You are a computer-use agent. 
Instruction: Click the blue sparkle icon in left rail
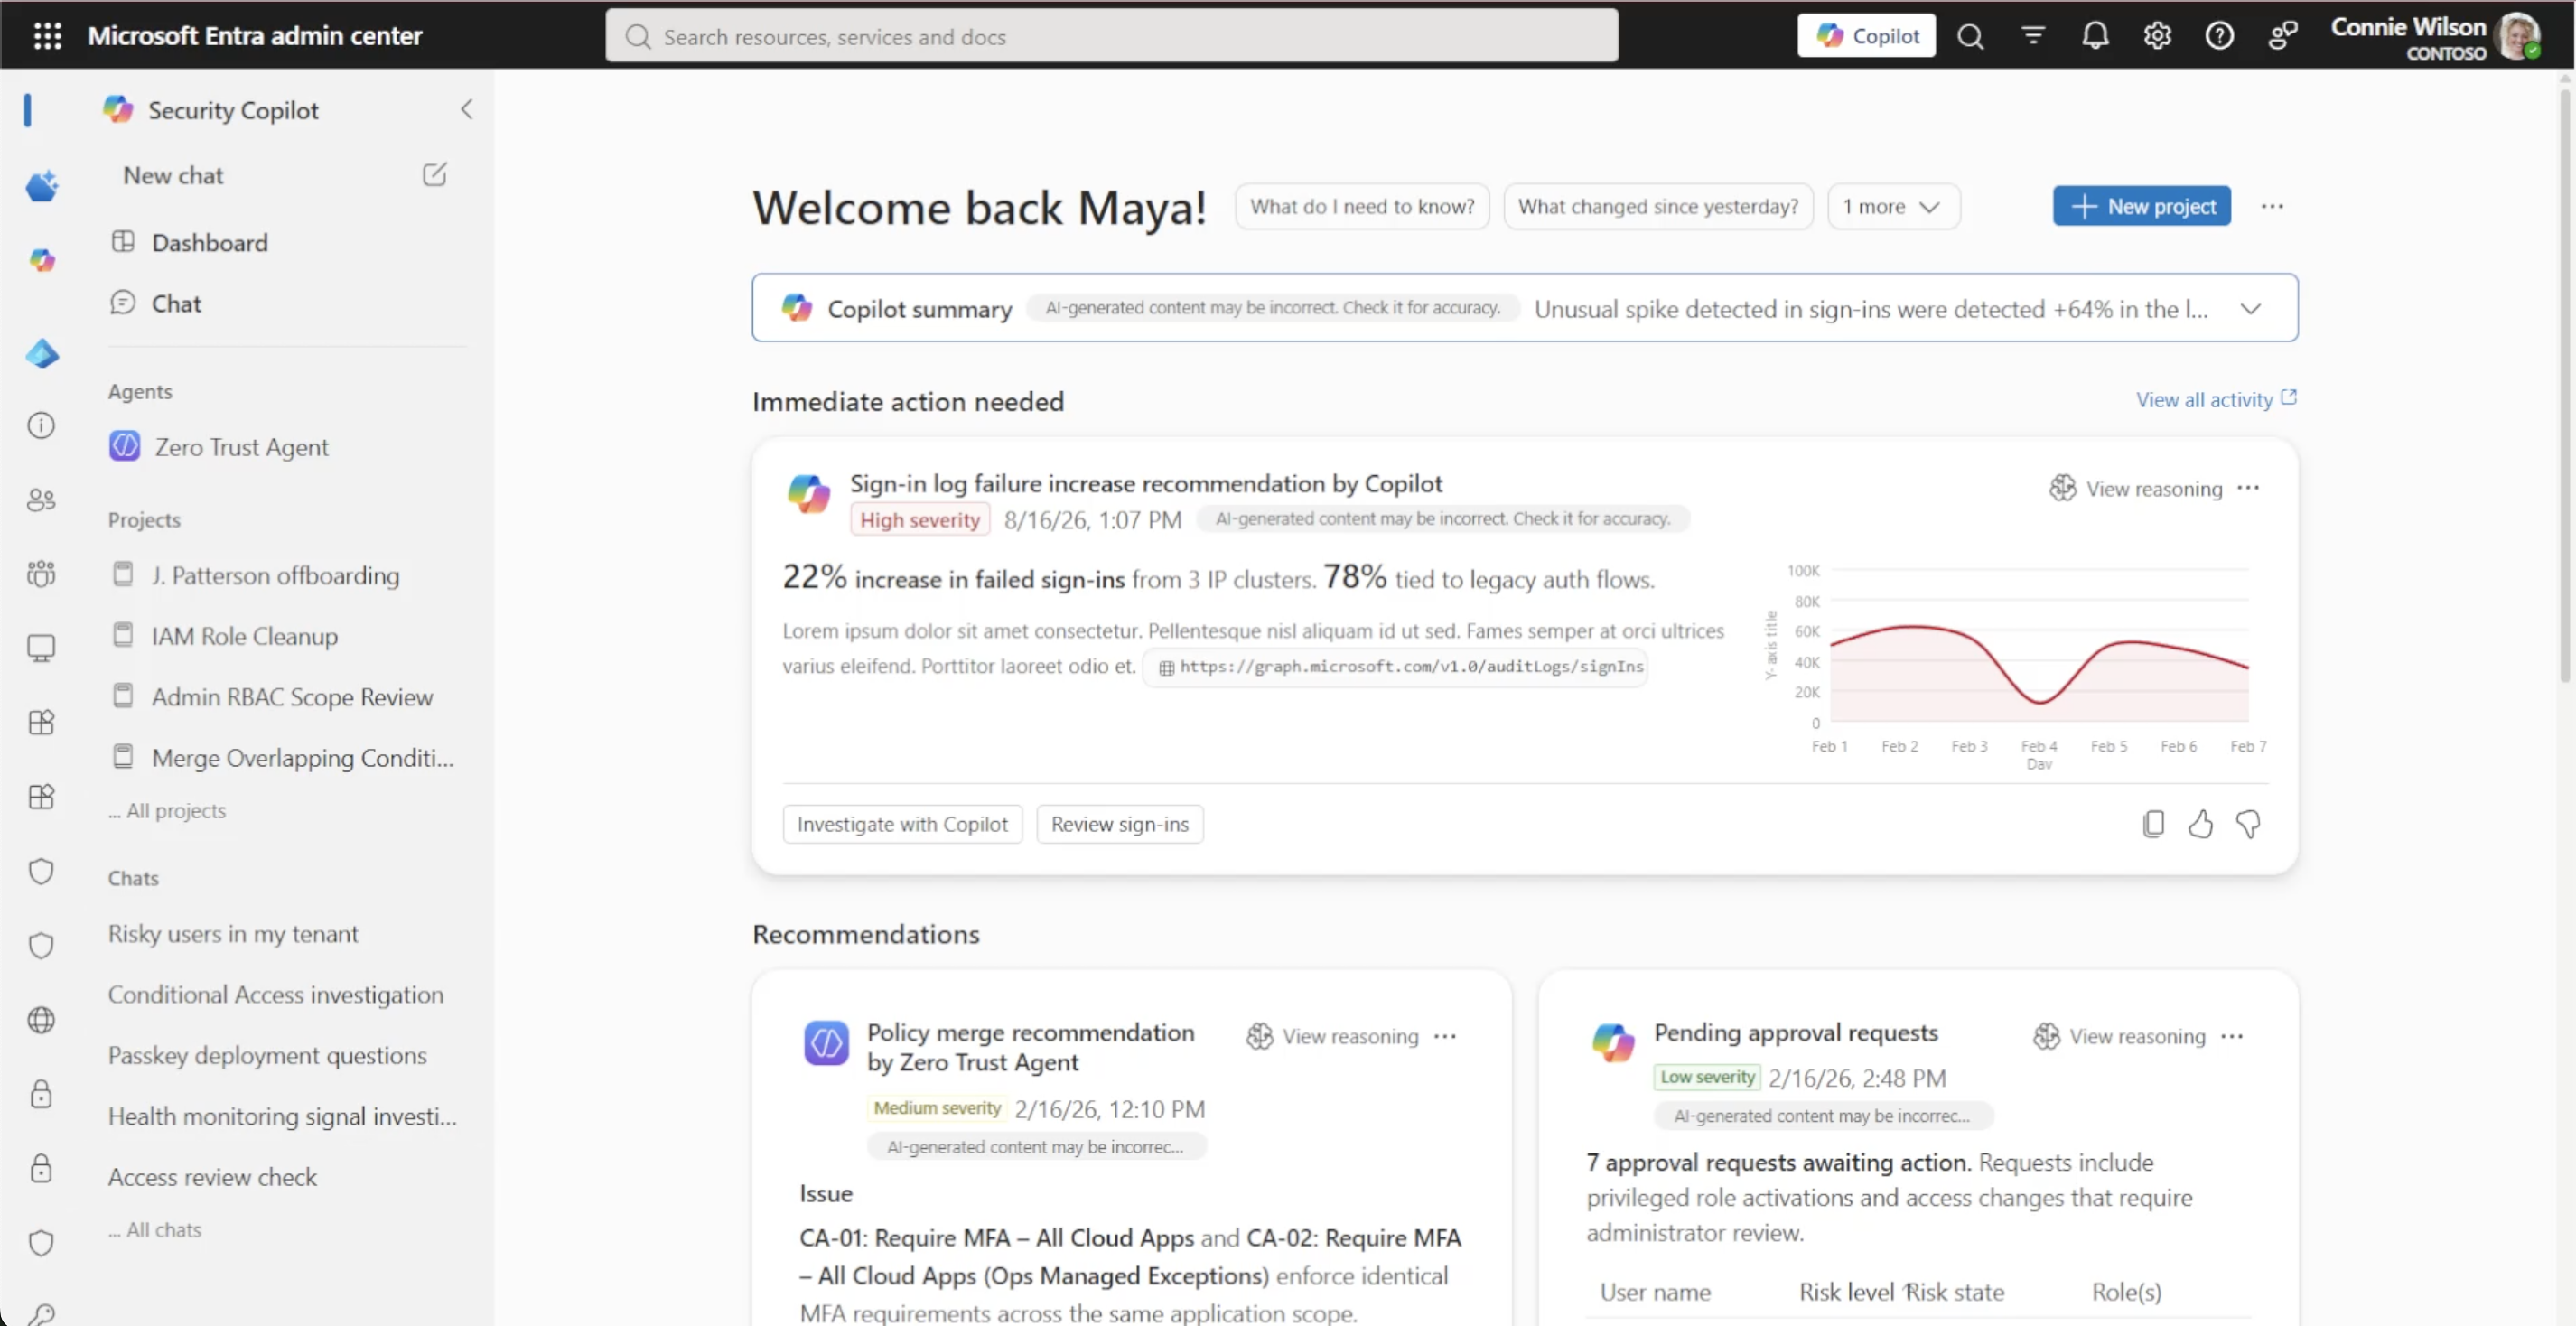pos(41,185)
